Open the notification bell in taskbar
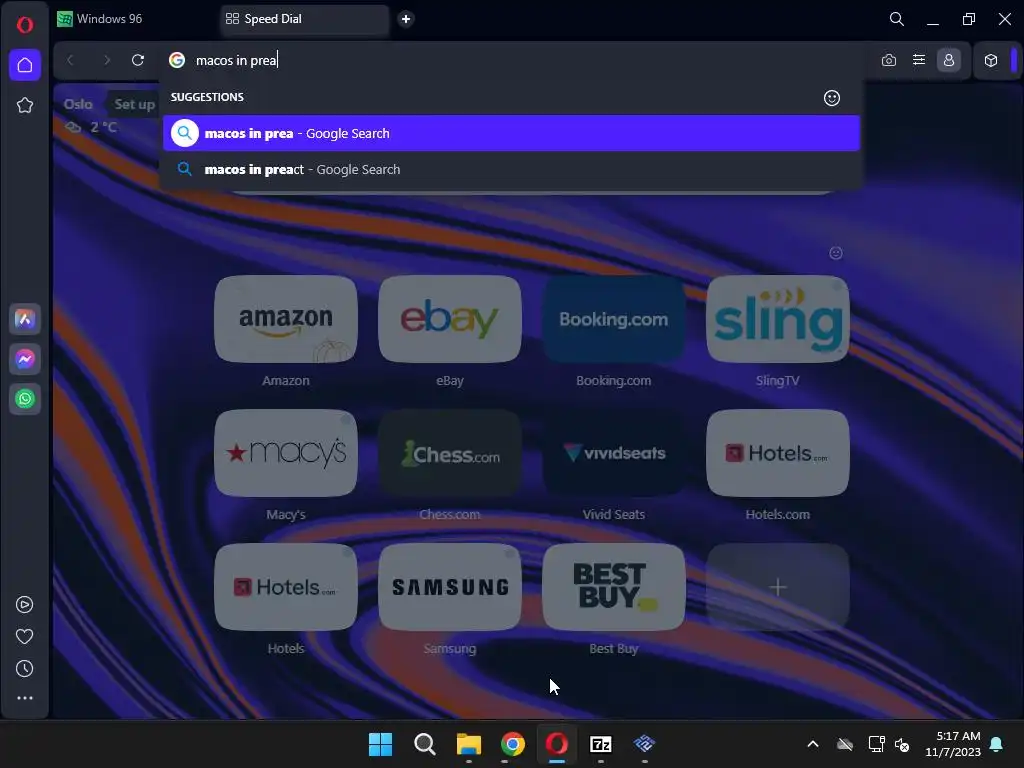 tap(997, 744)
